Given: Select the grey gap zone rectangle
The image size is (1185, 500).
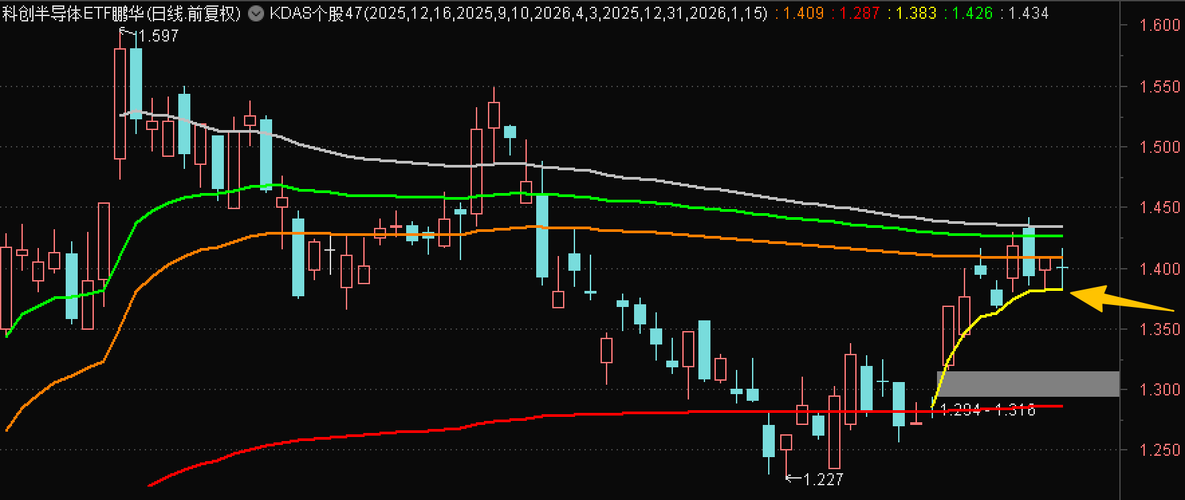Looking at the screenshot, I should (x=1029, y=384).
